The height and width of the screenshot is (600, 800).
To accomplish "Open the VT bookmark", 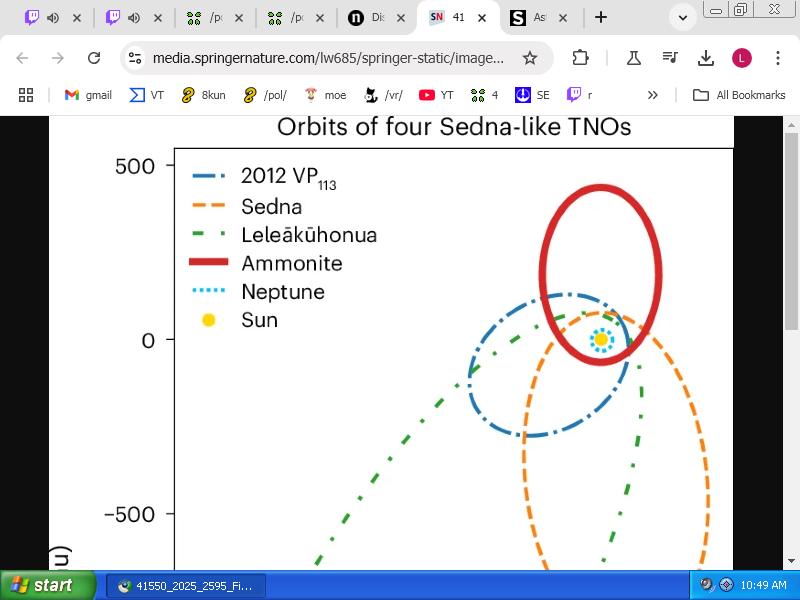I will click(147, 95).
